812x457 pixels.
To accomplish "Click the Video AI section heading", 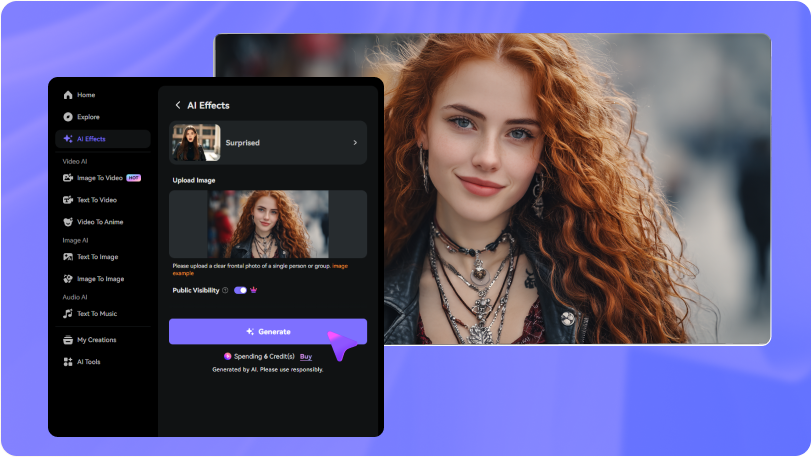I will pos(75,161).
